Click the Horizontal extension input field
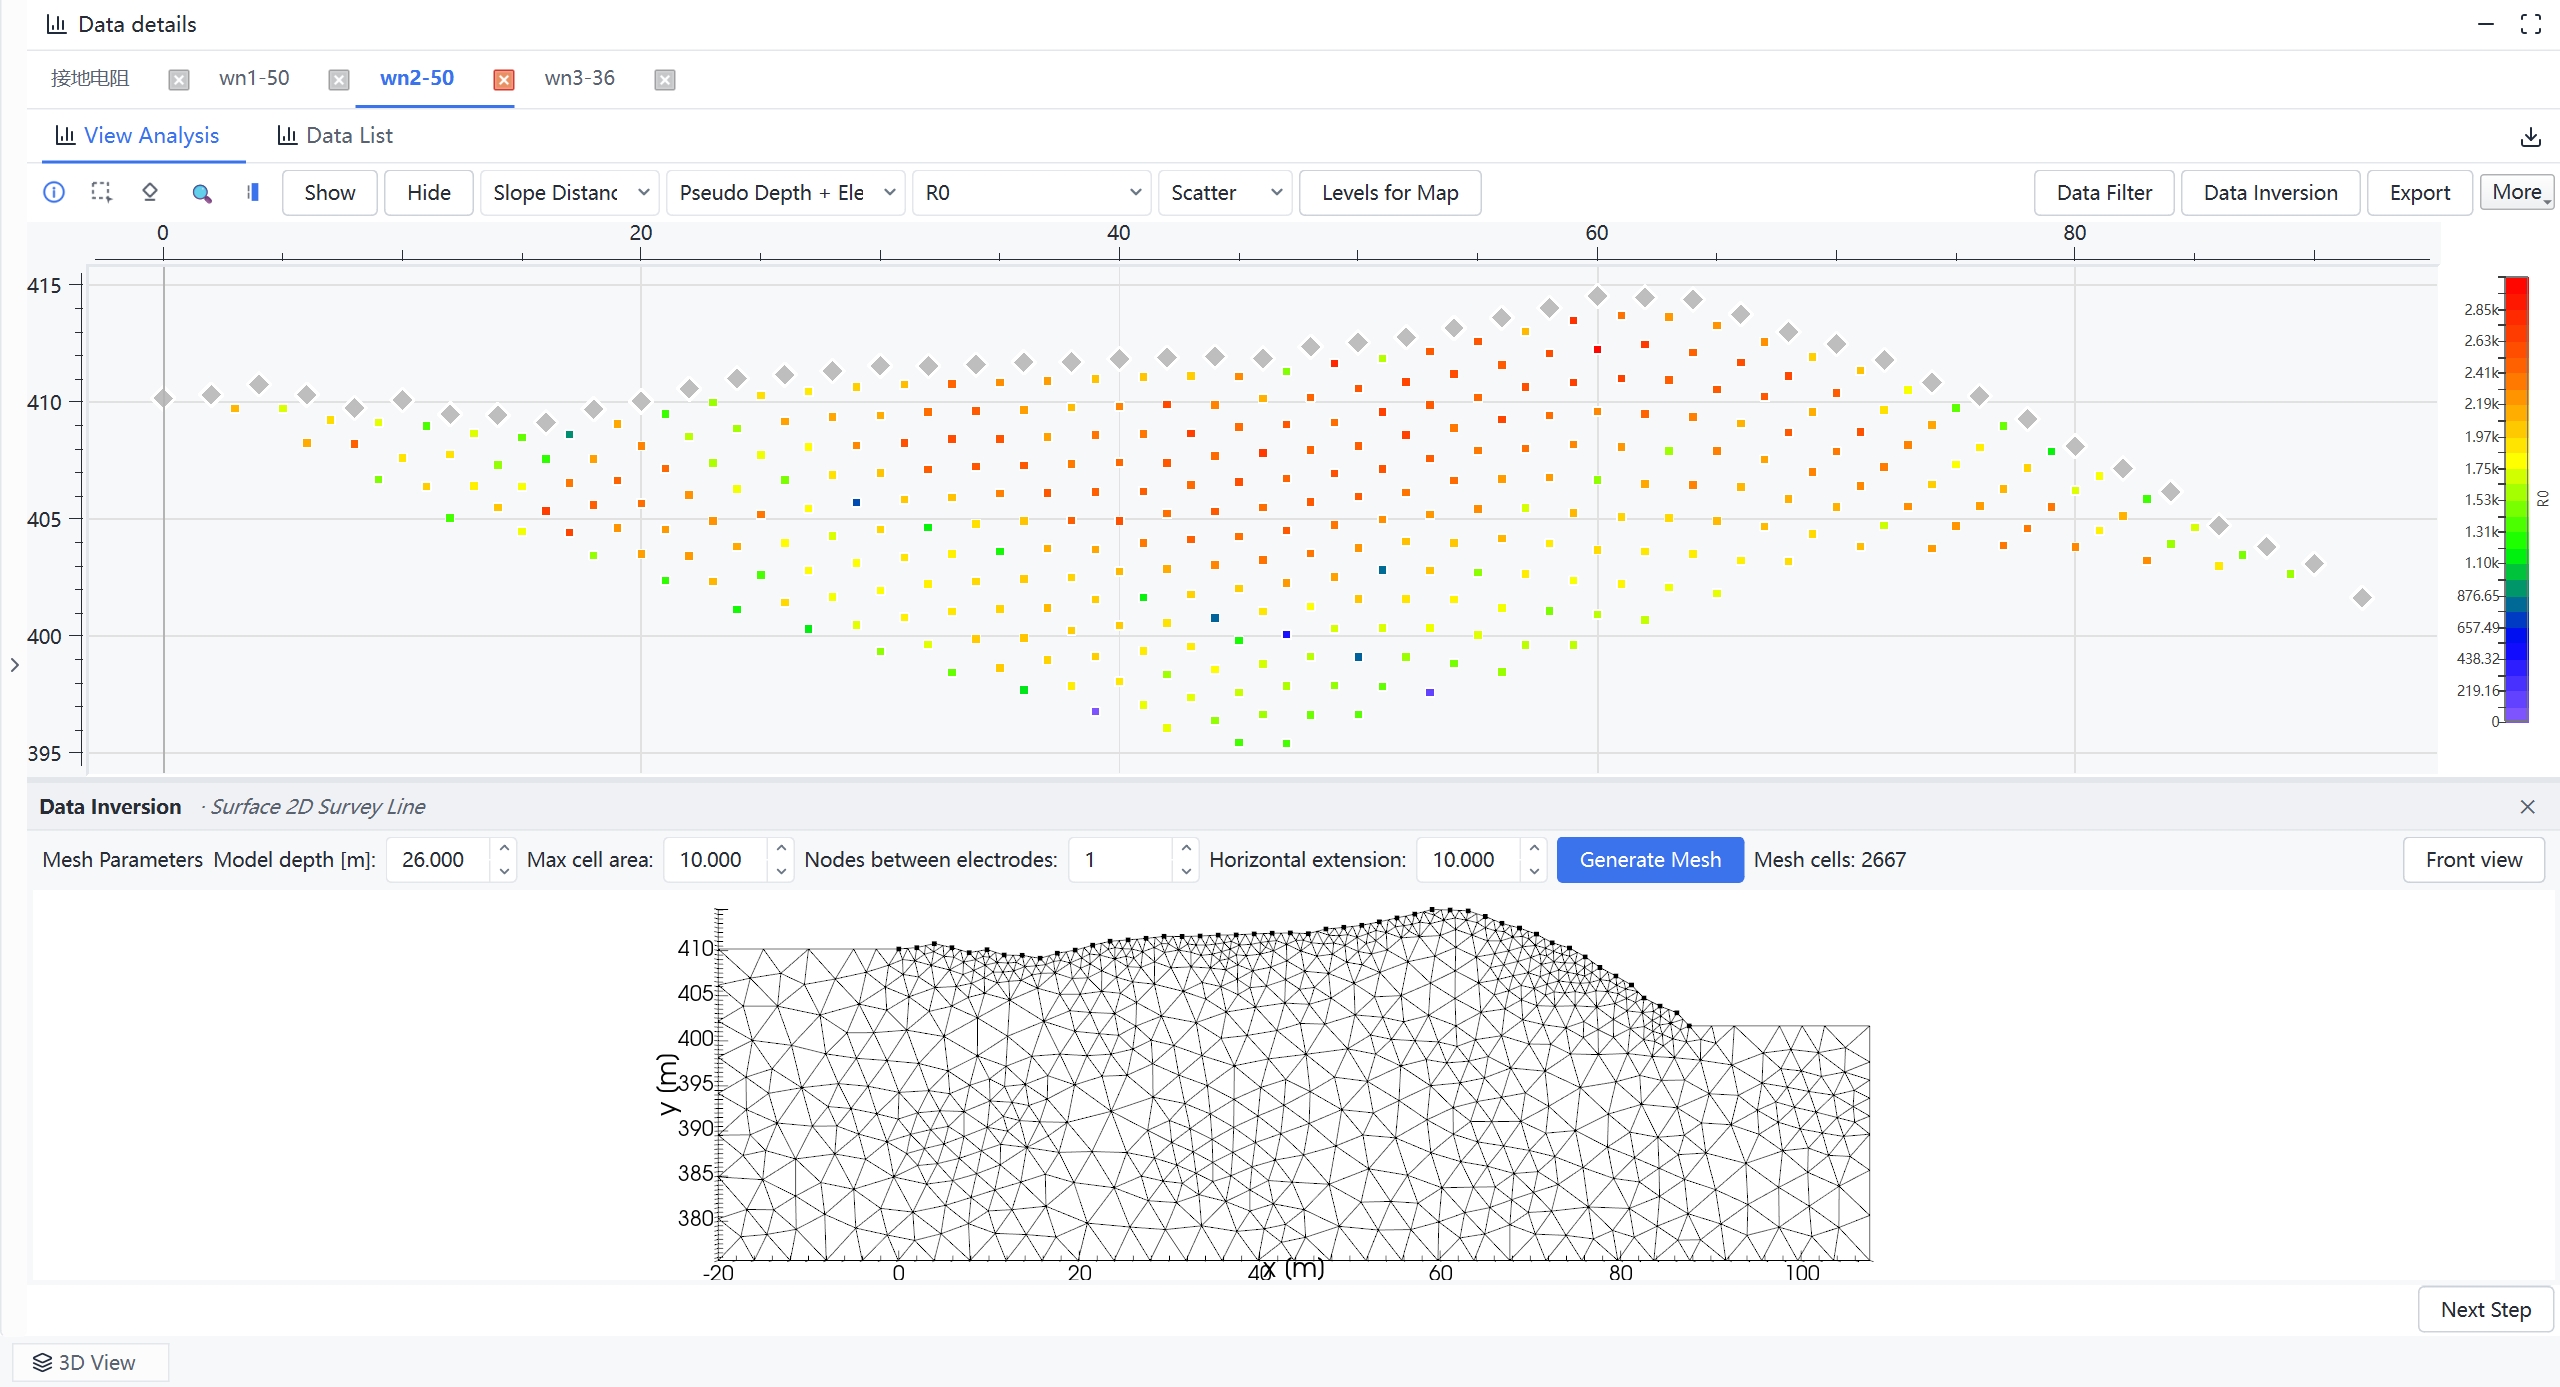 pyautogui.click(x=1469, y=859)
